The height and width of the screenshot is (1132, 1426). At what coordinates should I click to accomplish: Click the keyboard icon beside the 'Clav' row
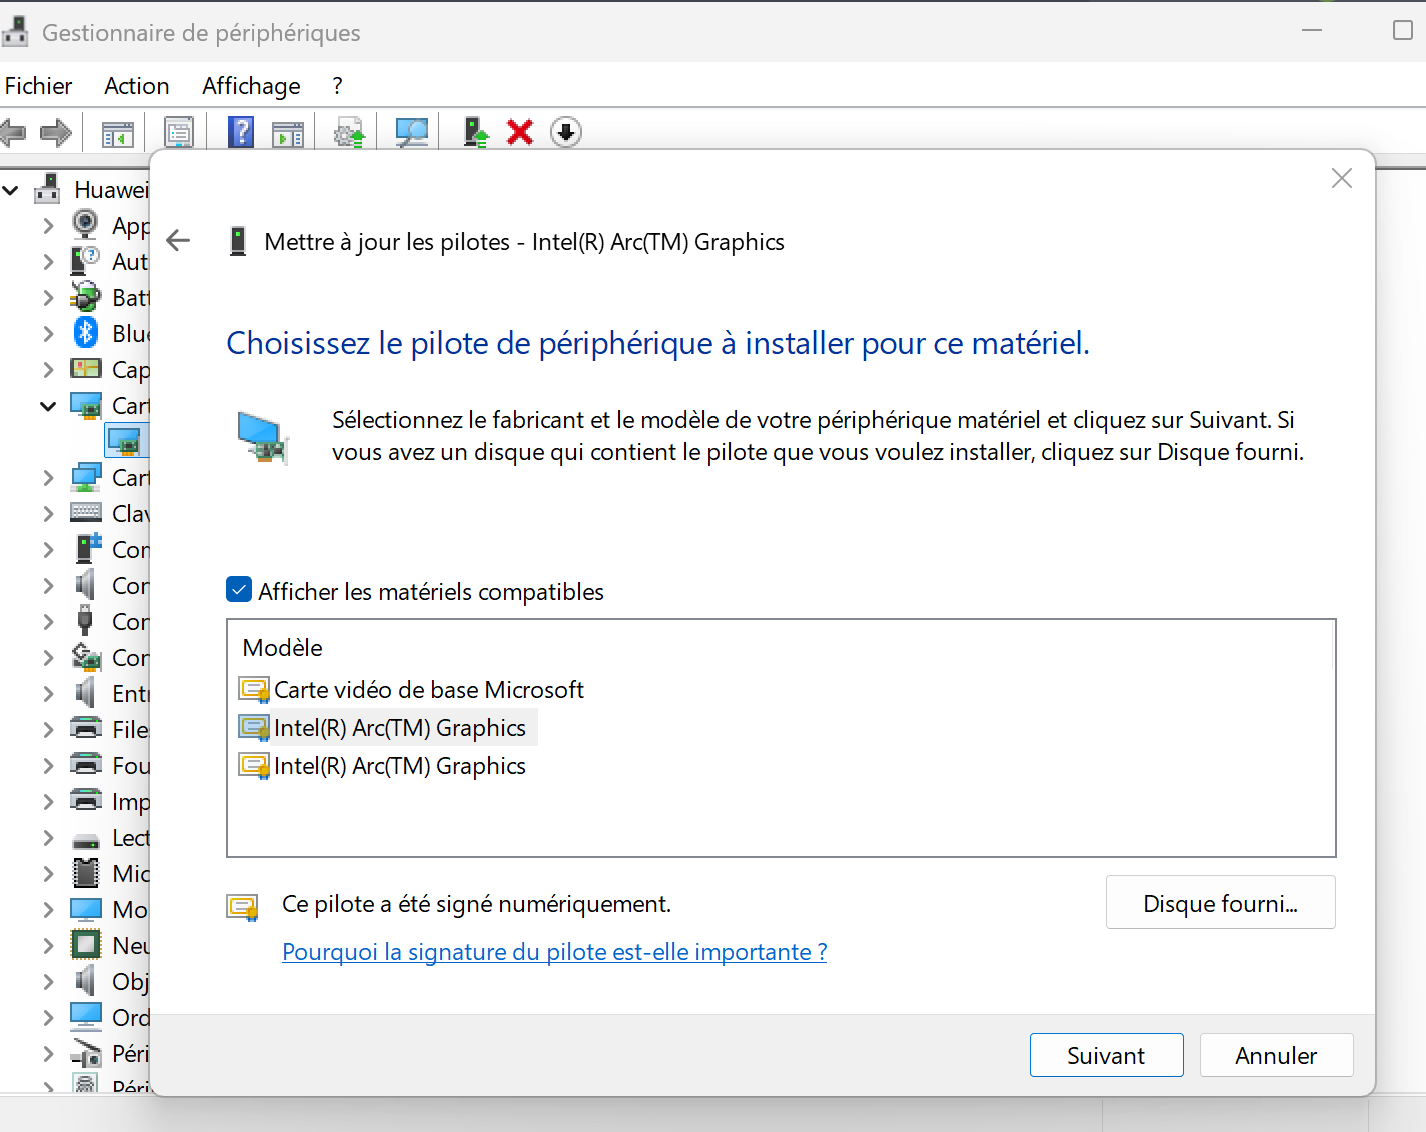(86, 513)
